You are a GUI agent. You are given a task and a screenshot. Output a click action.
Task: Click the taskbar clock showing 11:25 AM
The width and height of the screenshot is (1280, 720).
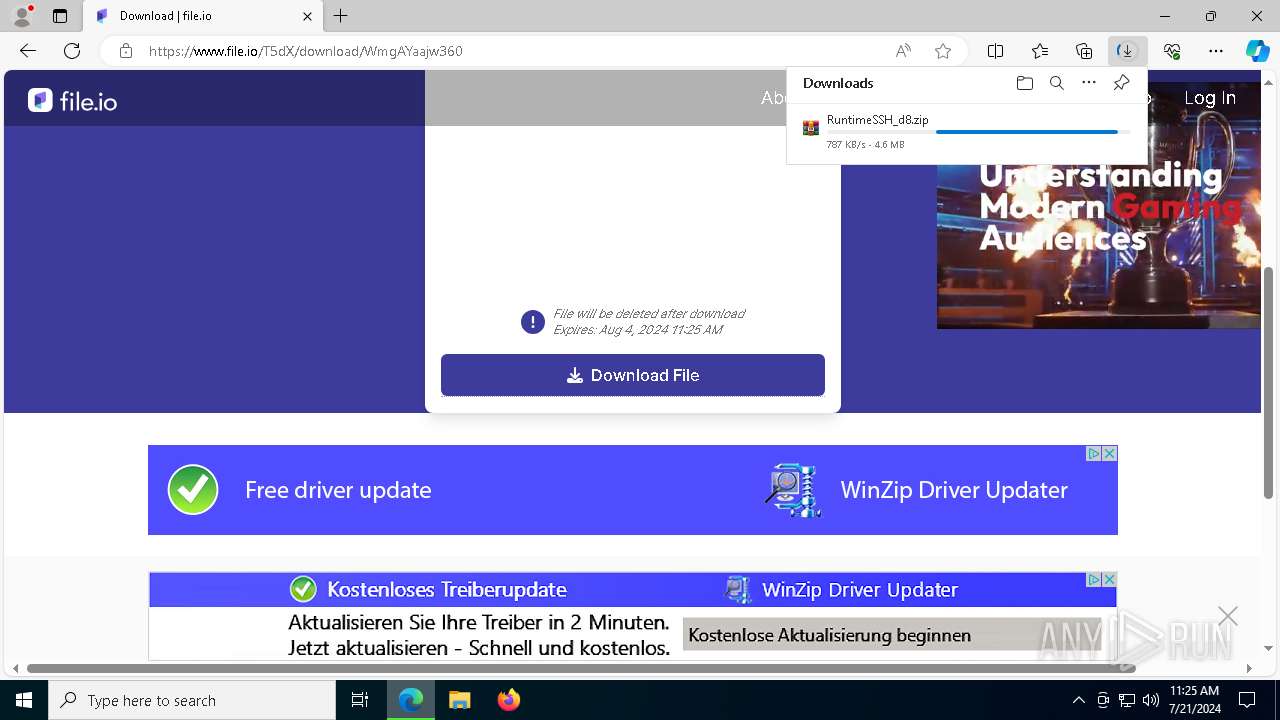pos(1194,700)
